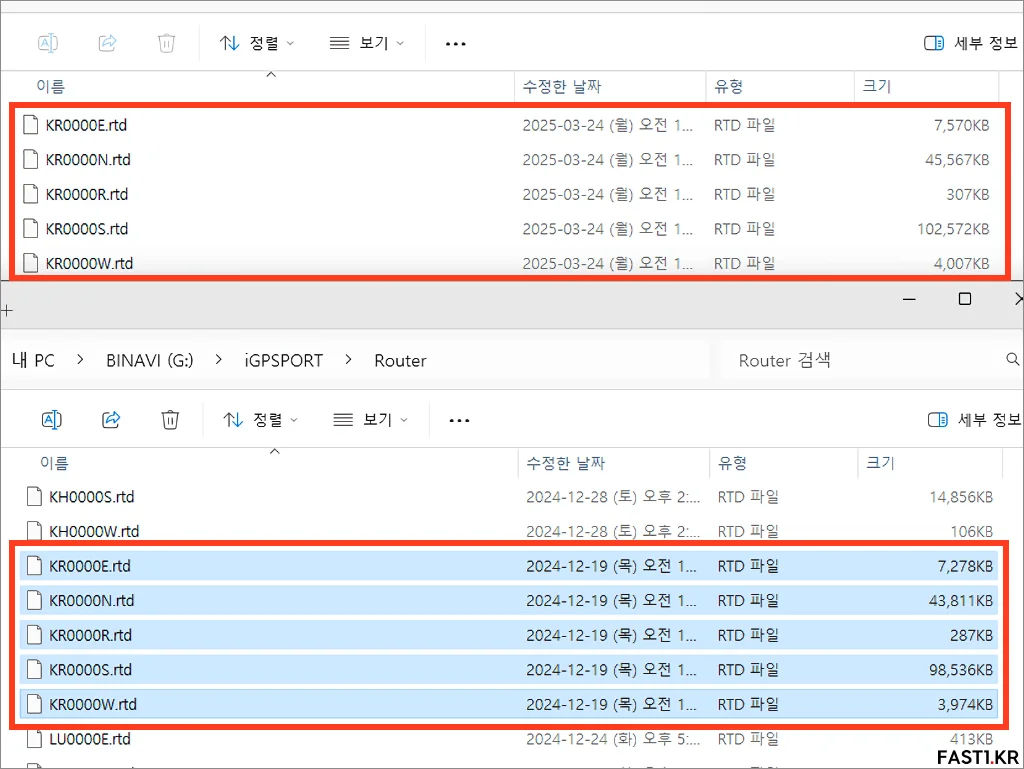Select KR0000R.rtd sized 307KB in upper window
1024x769 pixels.
coord(506,194)
